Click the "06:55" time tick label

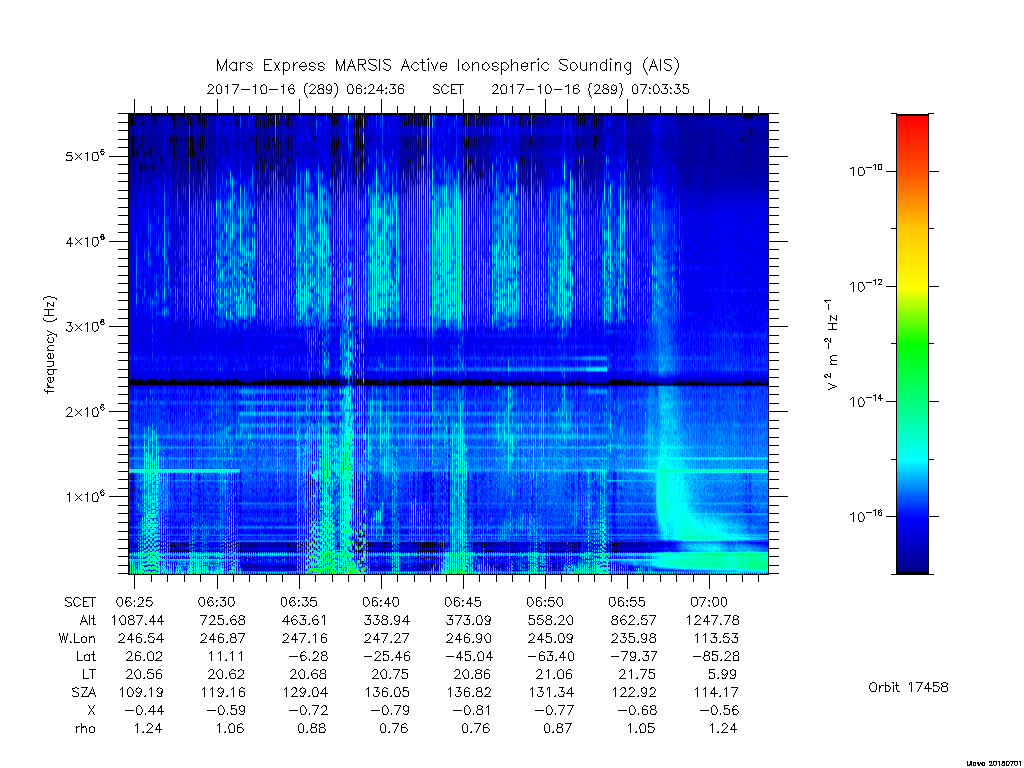click(x=627, y=602)
